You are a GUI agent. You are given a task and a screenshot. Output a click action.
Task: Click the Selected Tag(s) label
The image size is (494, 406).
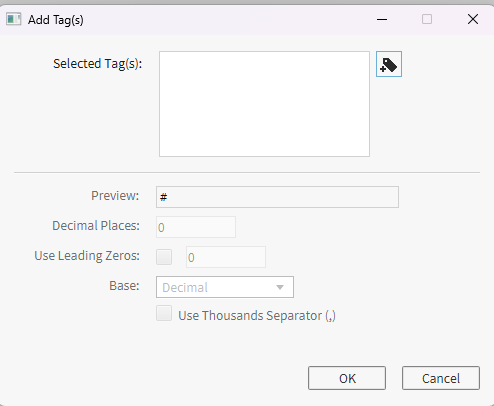98,63
